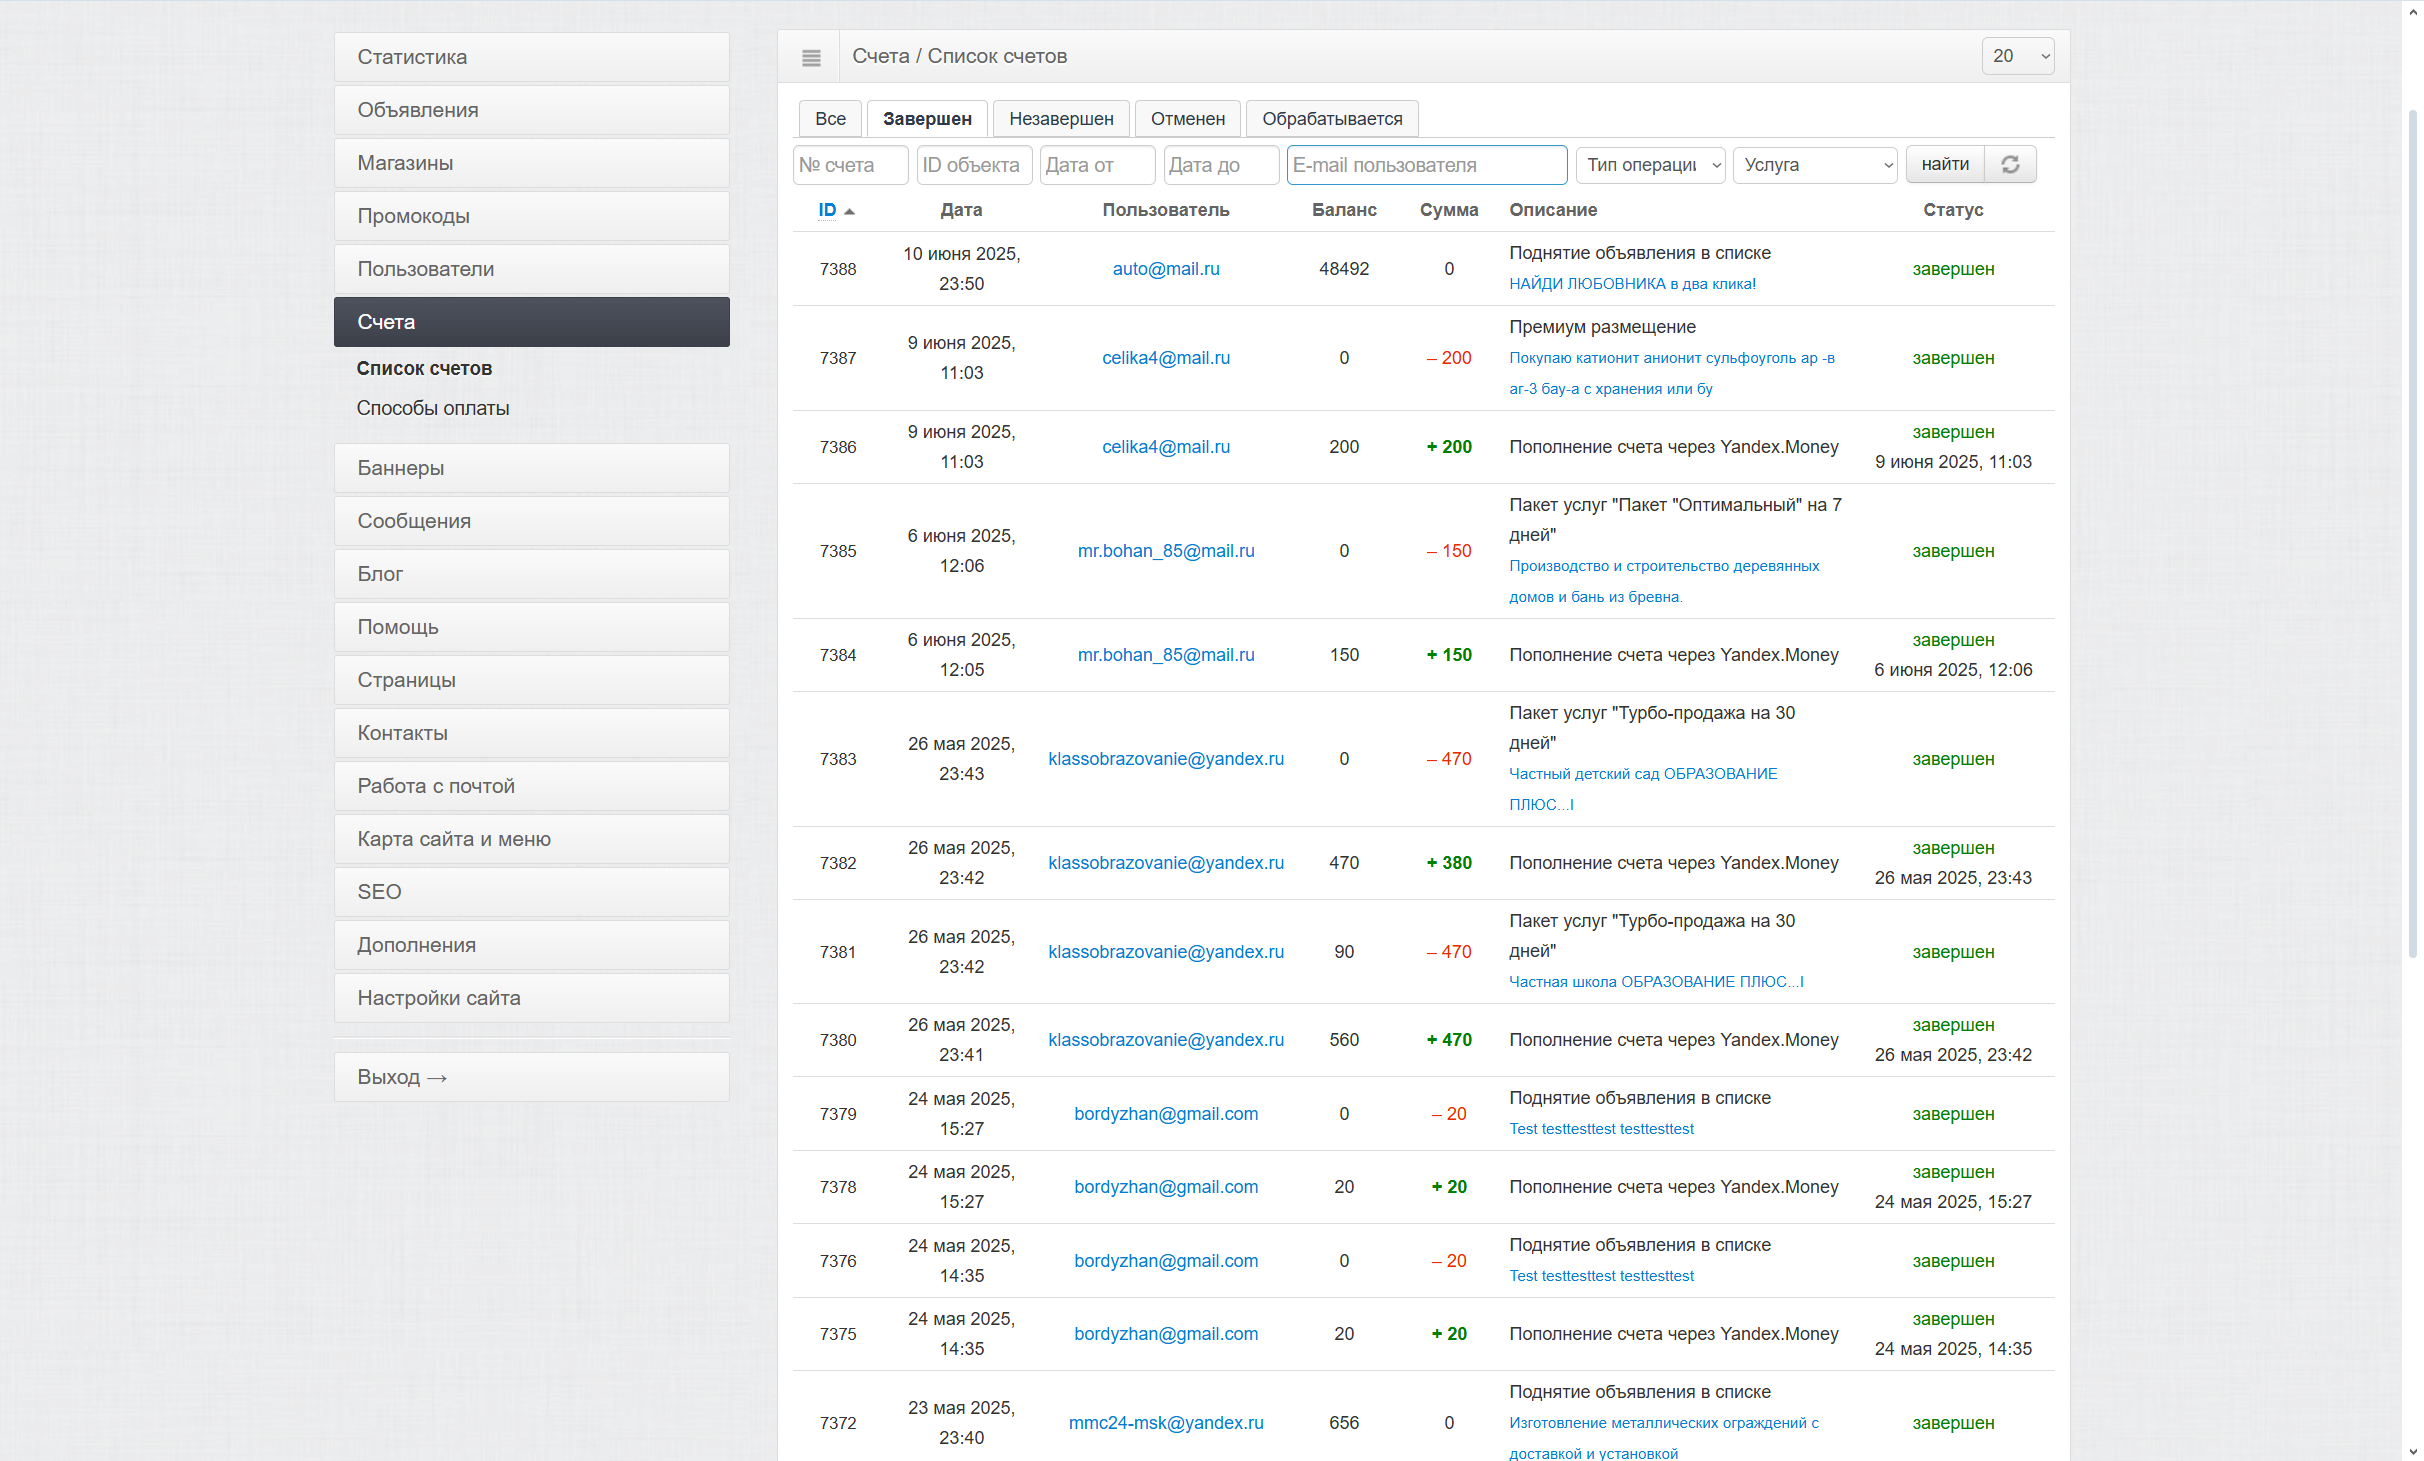The width and height of the screenshot is (2424, 1461).
Task: Open the Обрабатывается tab
Action: [x=1331, y=119]
